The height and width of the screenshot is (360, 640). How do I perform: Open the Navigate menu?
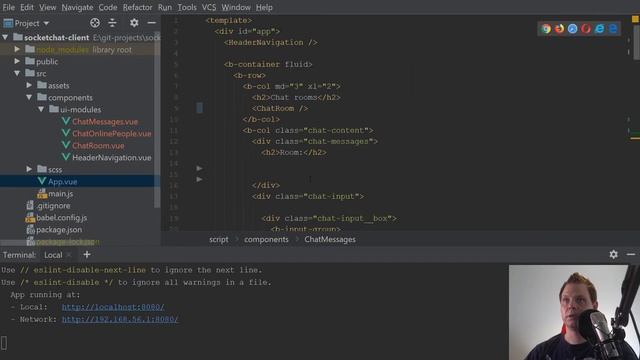(78, 7)
